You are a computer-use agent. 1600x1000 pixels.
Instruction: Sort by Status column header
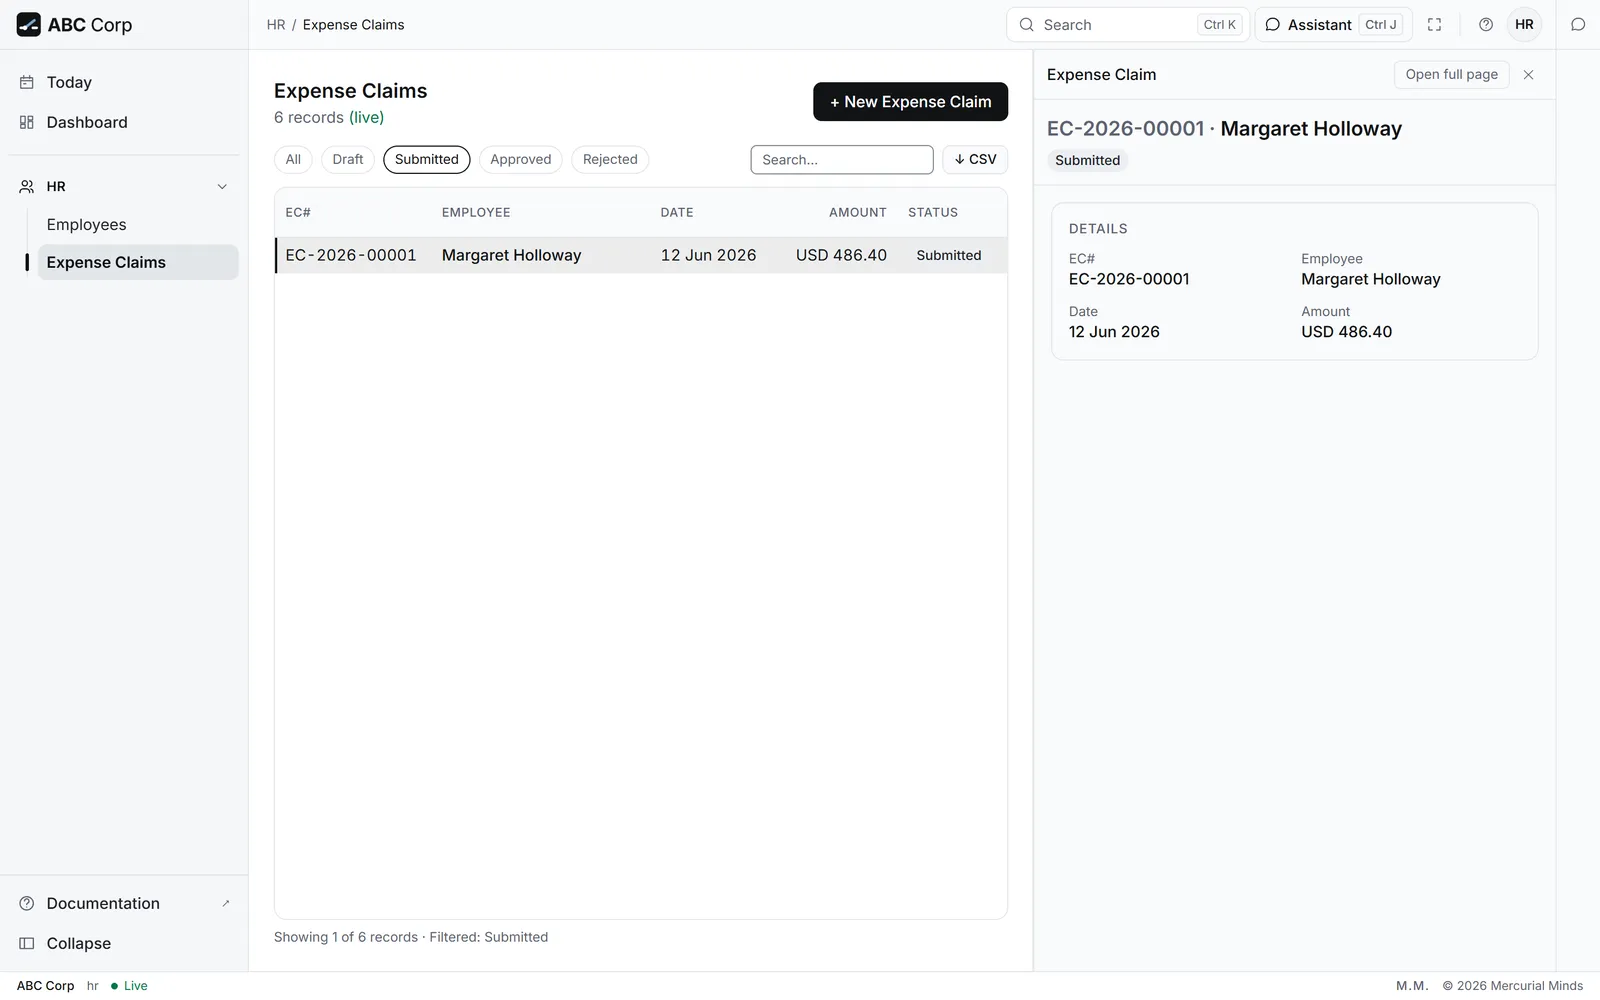933,213
